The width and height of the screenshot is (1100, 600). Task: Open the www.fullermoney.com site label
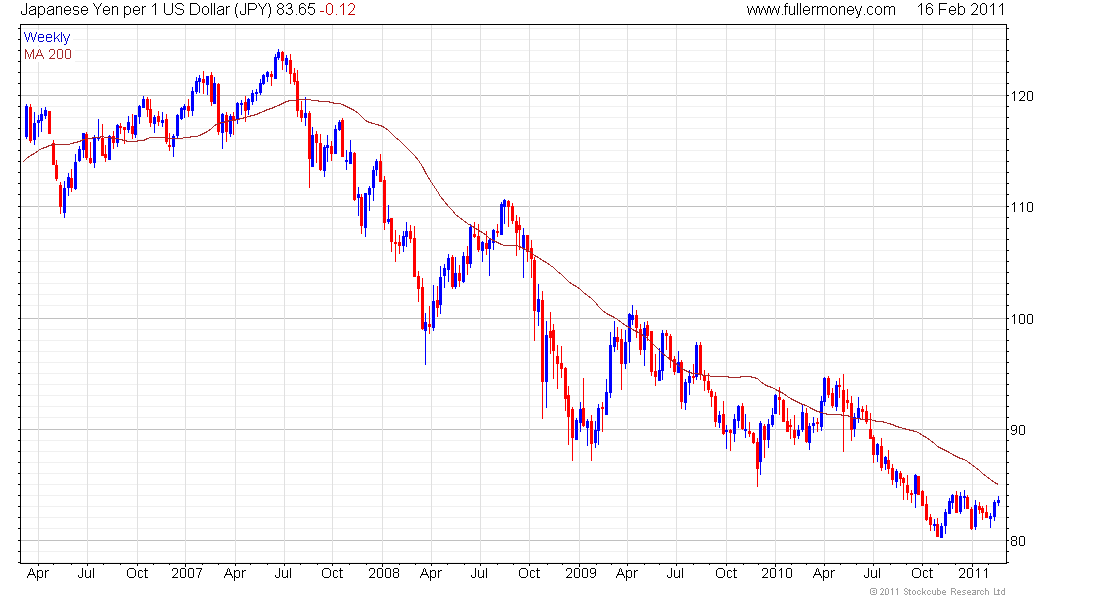coord(821,10)
